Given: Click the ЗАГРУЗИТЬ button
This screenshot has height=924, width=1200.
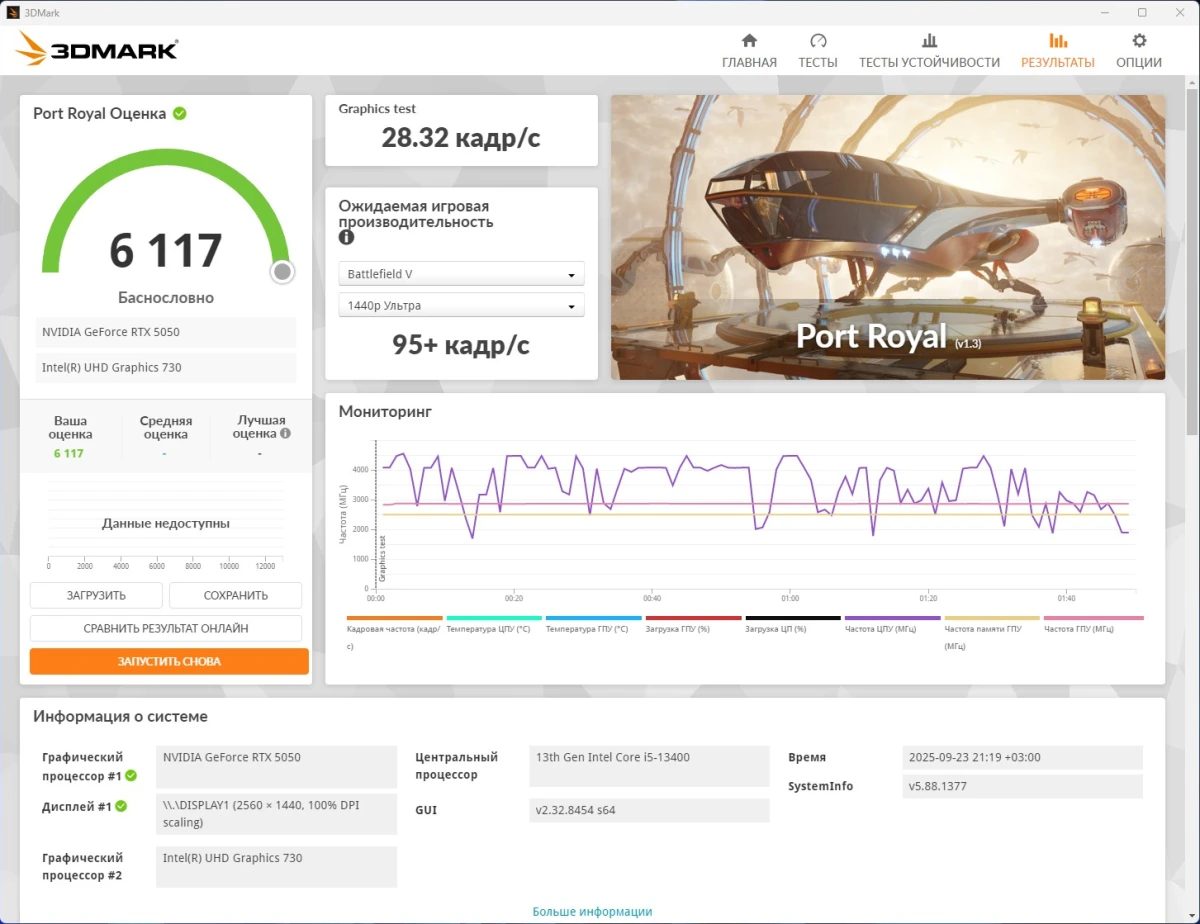Looking at the screenshot, I should 96,595.
